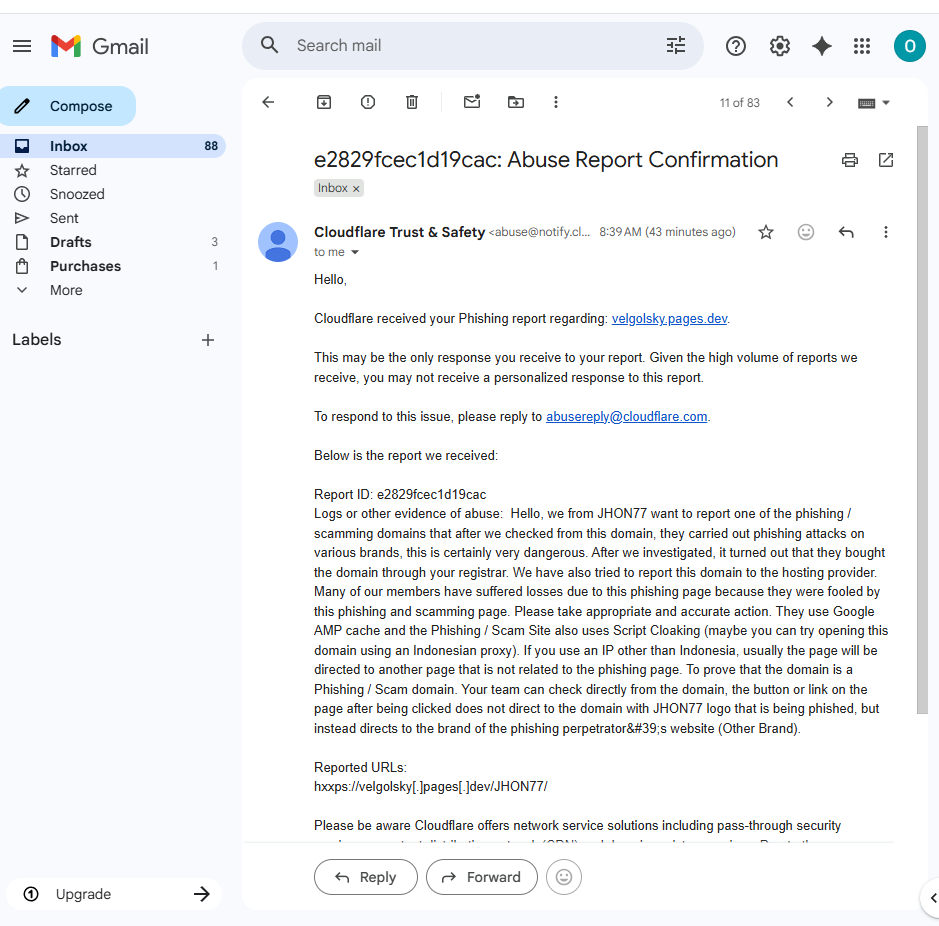Print all with printer icon

[849, 160]
